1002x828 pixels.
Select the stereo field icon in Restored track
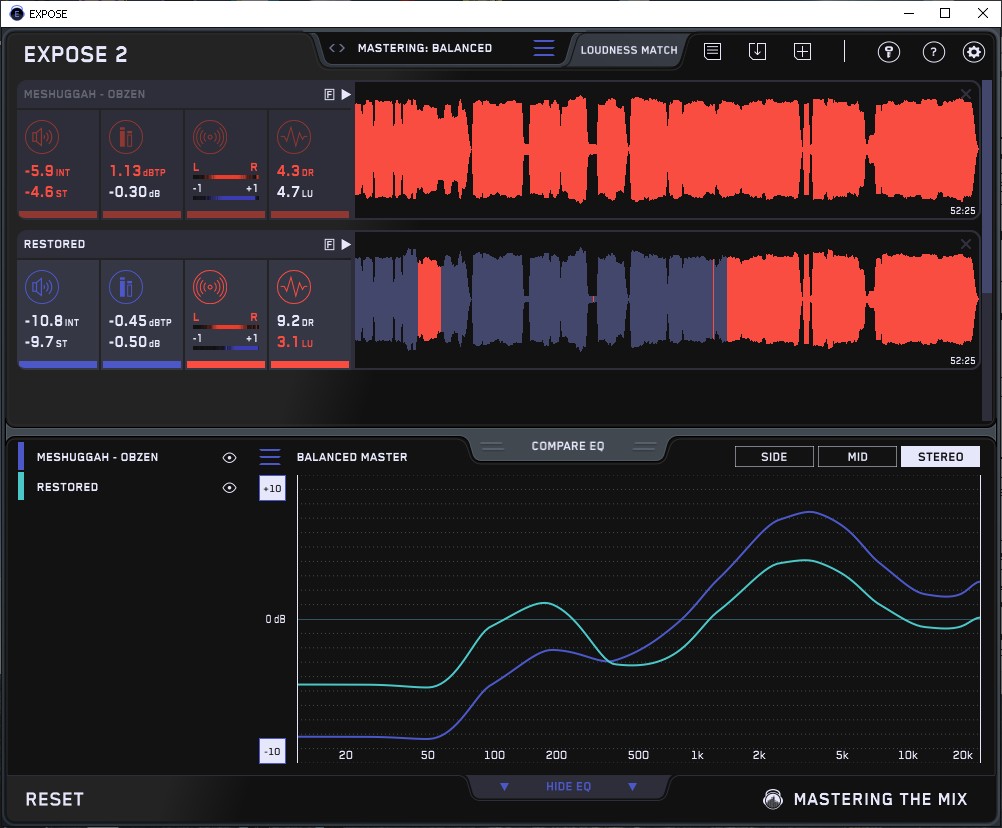tap(210, 287)
